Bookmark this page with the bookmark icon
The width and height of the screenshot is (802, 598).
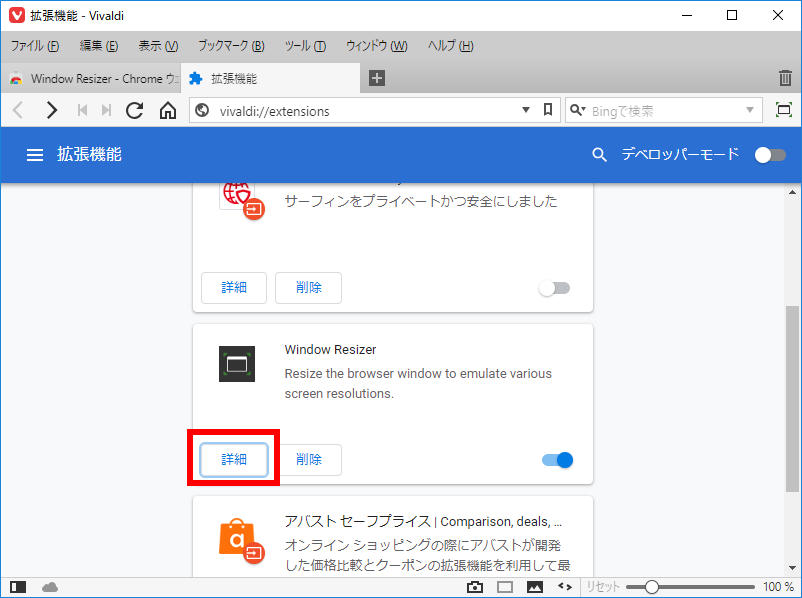tap(548, 110)
